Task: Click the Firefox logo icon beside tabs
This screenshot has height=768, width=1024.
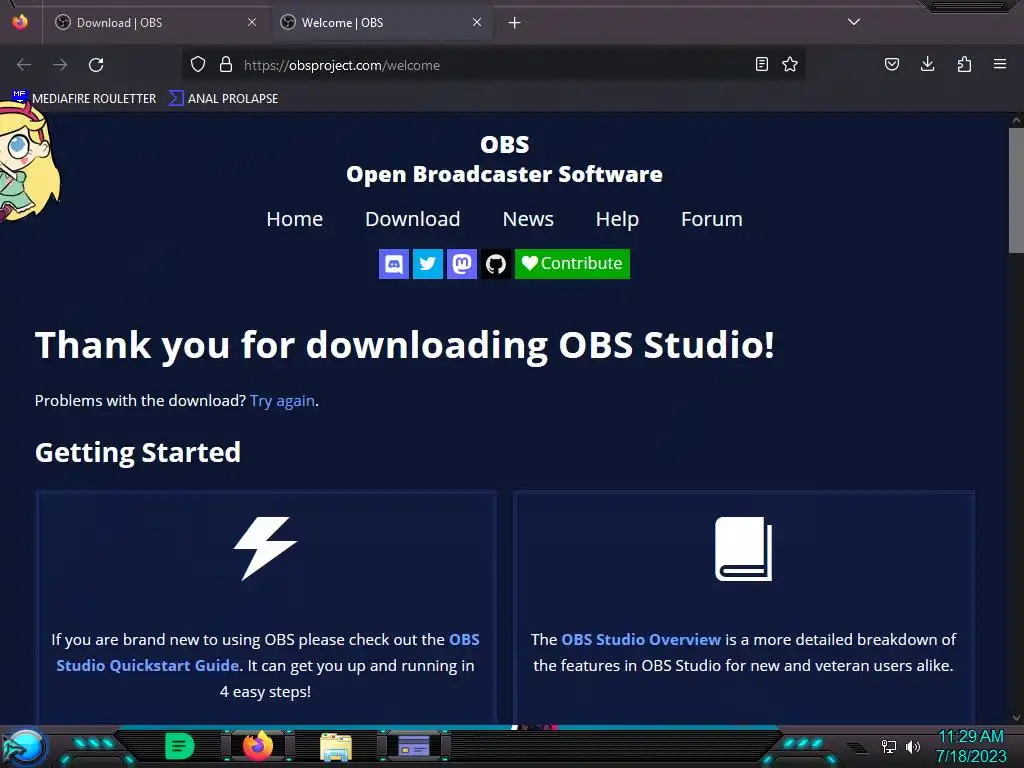Action: click(20, 22)
